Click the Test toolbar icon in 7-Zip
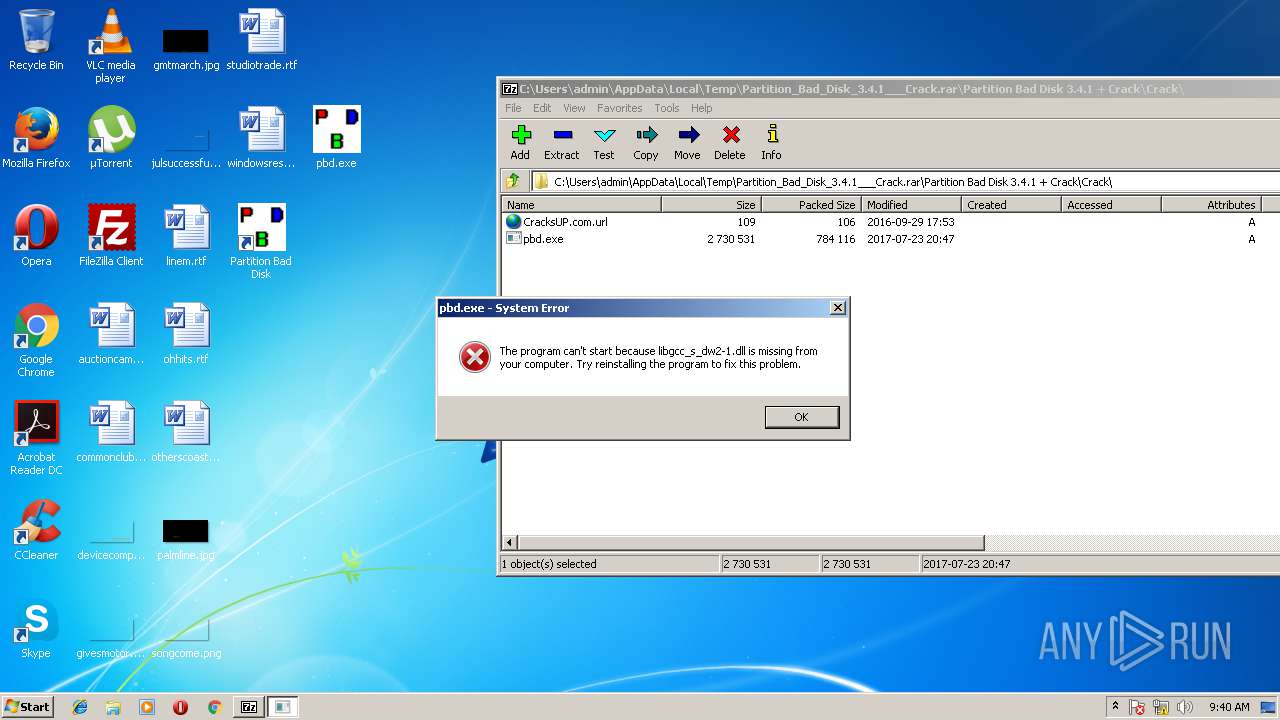Image resolution: width=1280 pixels, height=720 pixels. (604, 142)
